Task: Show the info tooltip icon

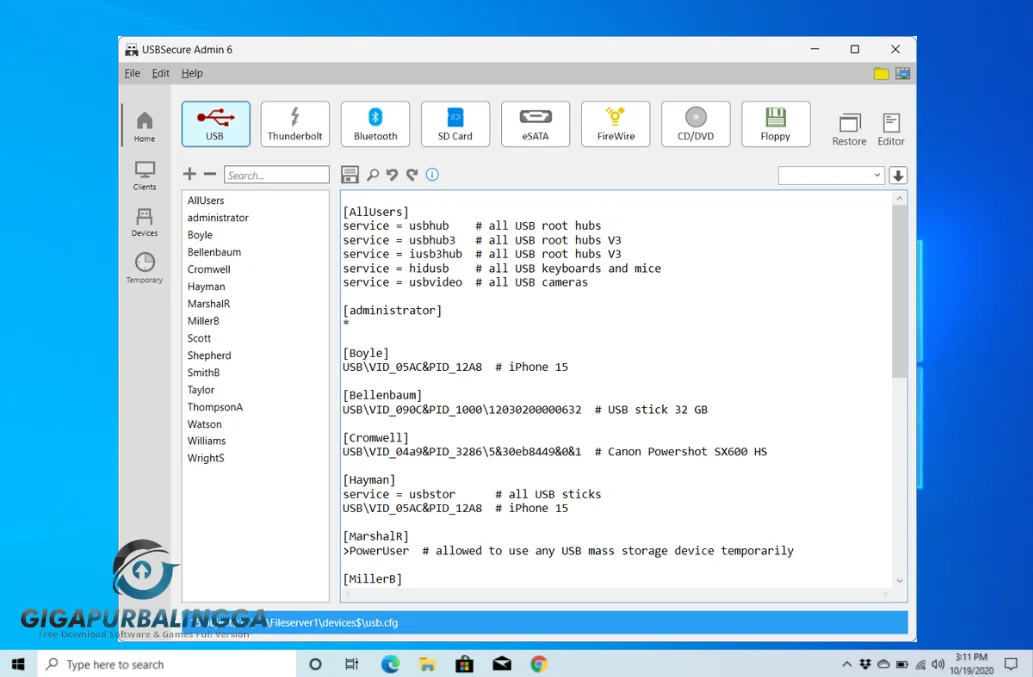Action: point(430,174)
